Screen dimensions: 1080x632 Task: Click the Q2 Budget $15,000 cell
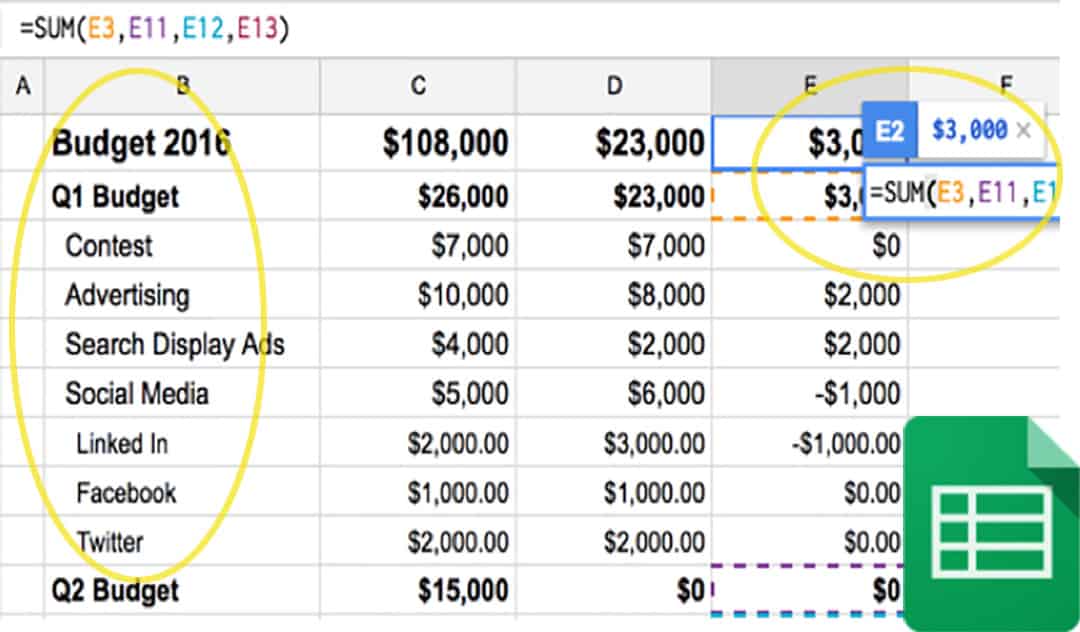tap(462, 591)
